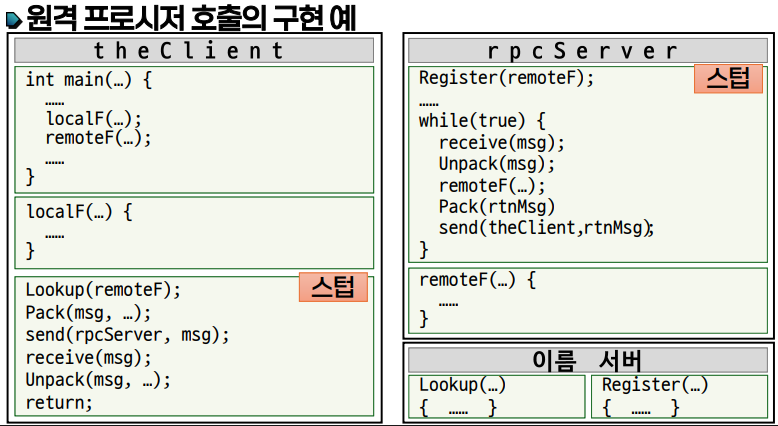This screenshot has width=778, height=426.
Task: Click the line "Register(remoteF);"
Action: pyautogui.click(x=506, y=78)
